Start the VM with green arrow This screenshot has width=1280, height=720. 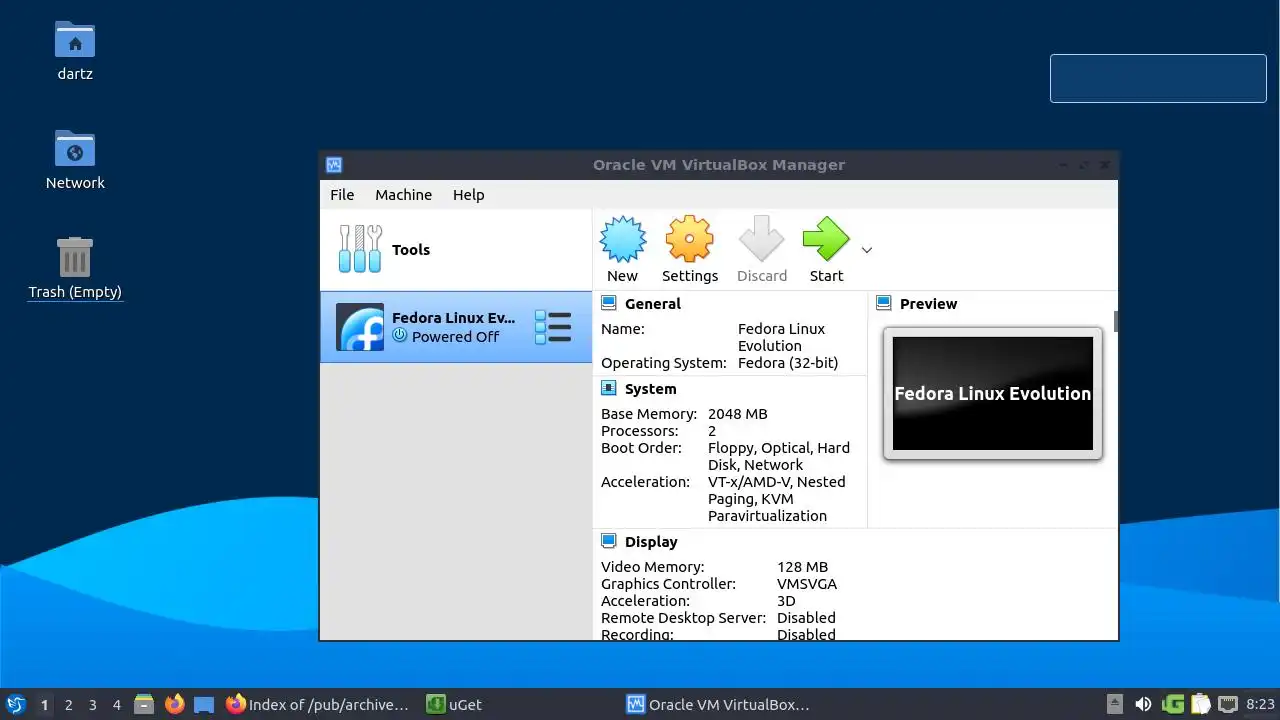(826, 240)
